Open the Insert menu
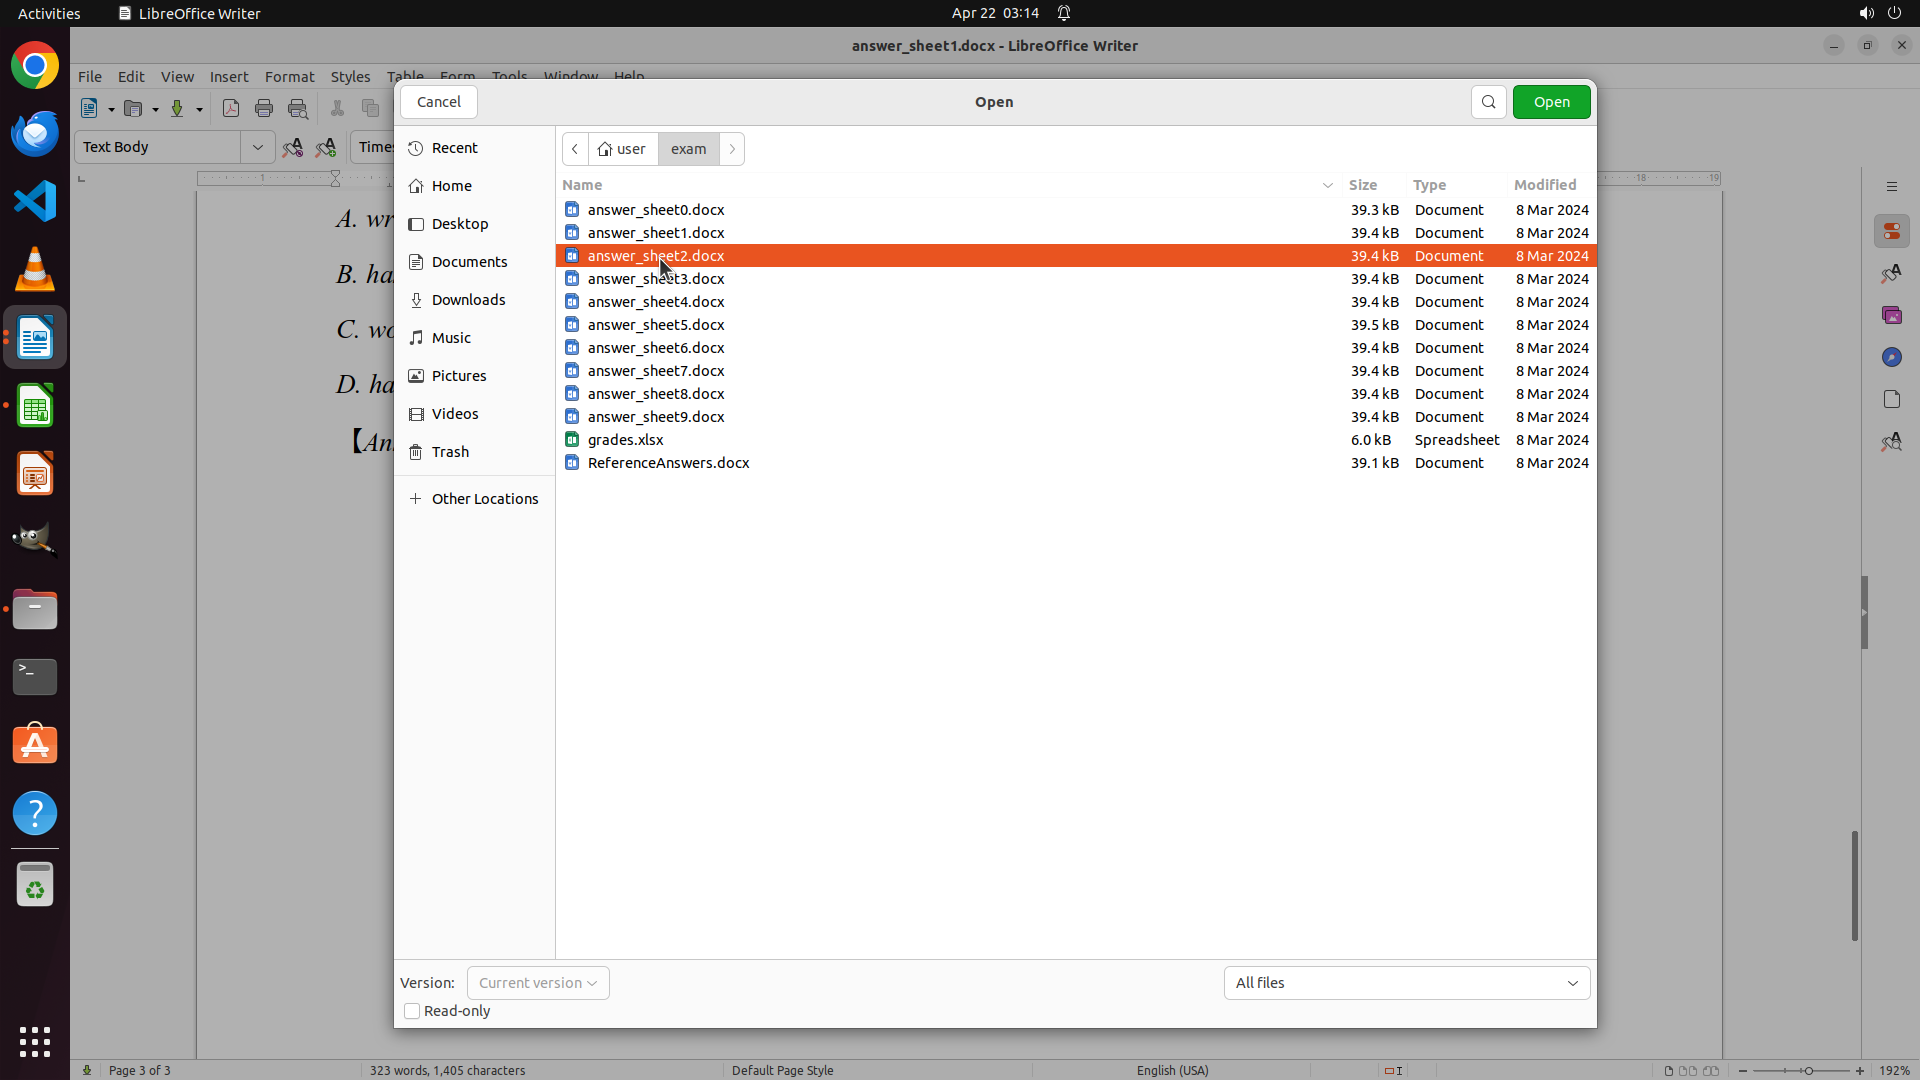1920x1080 pixels. 229,77
